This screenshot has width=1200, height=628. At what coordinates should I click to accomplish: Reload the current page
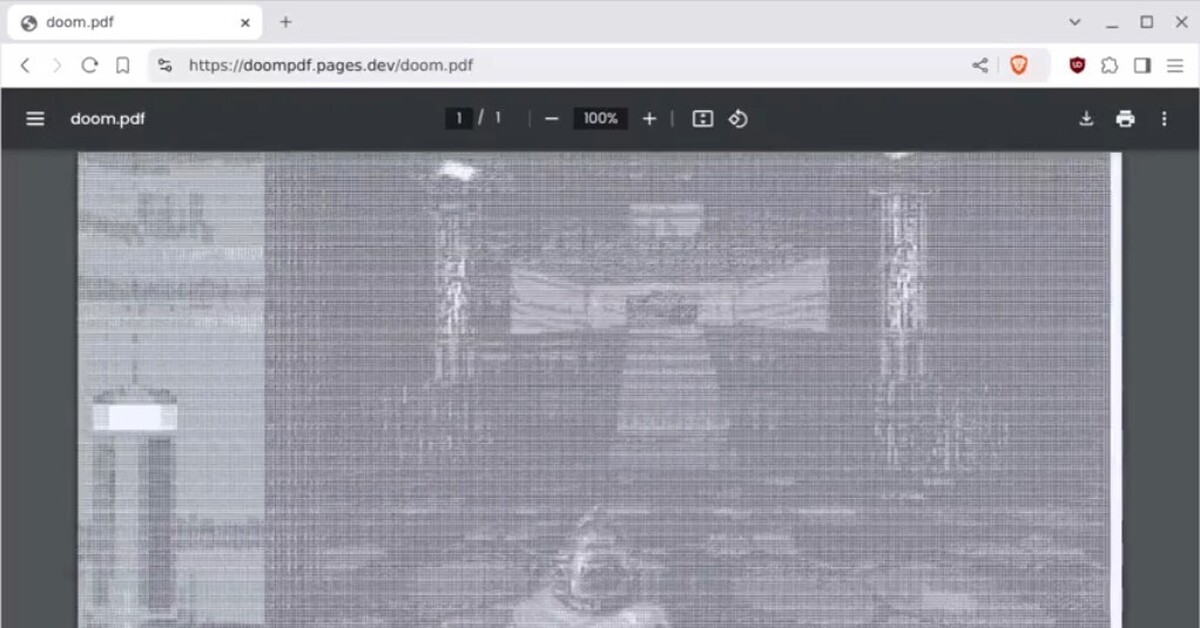point(89,65)
